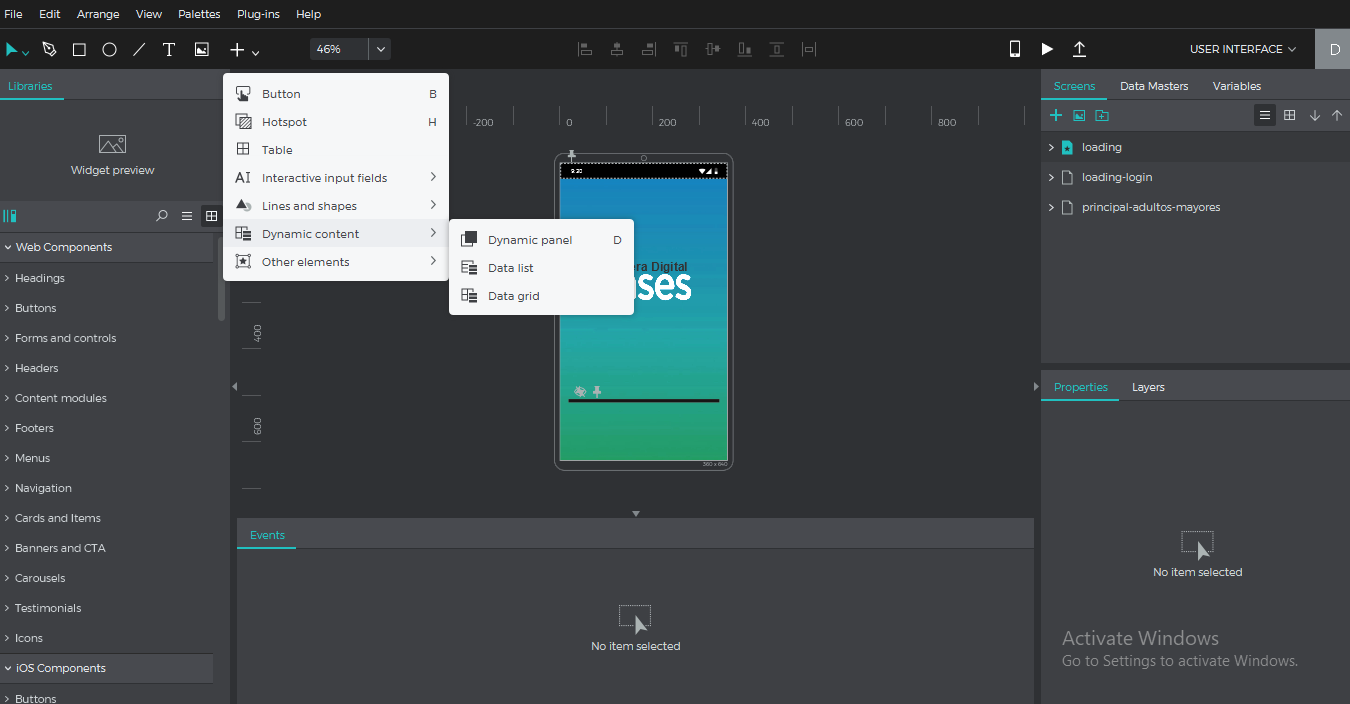Screen dimensions: 1350x704
Task: Switch Screens panel to list view
Action: pyautogui.click(x=1265, y=116)
